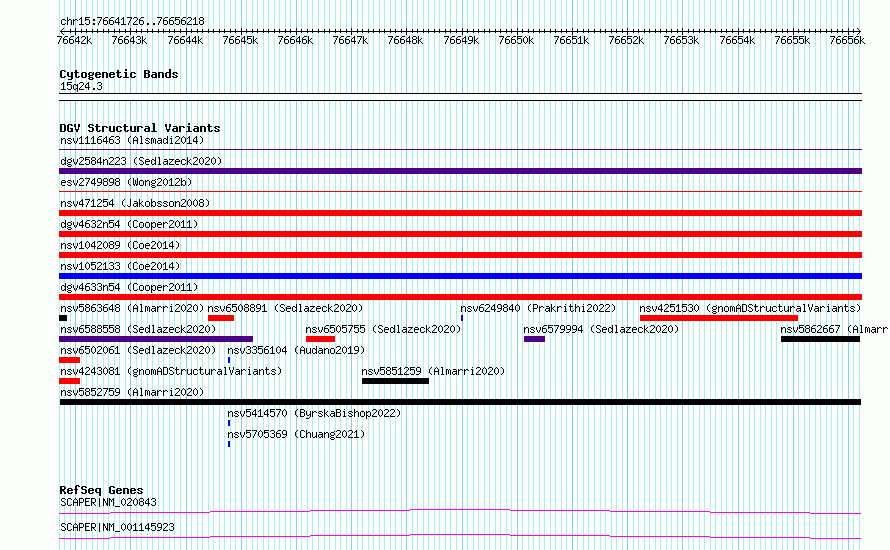Viewport: 890px width, 550px height.
Task: Click the nsv6508891 (Sedlazeck2020) red segment
Action: click(x=221, y=318)
